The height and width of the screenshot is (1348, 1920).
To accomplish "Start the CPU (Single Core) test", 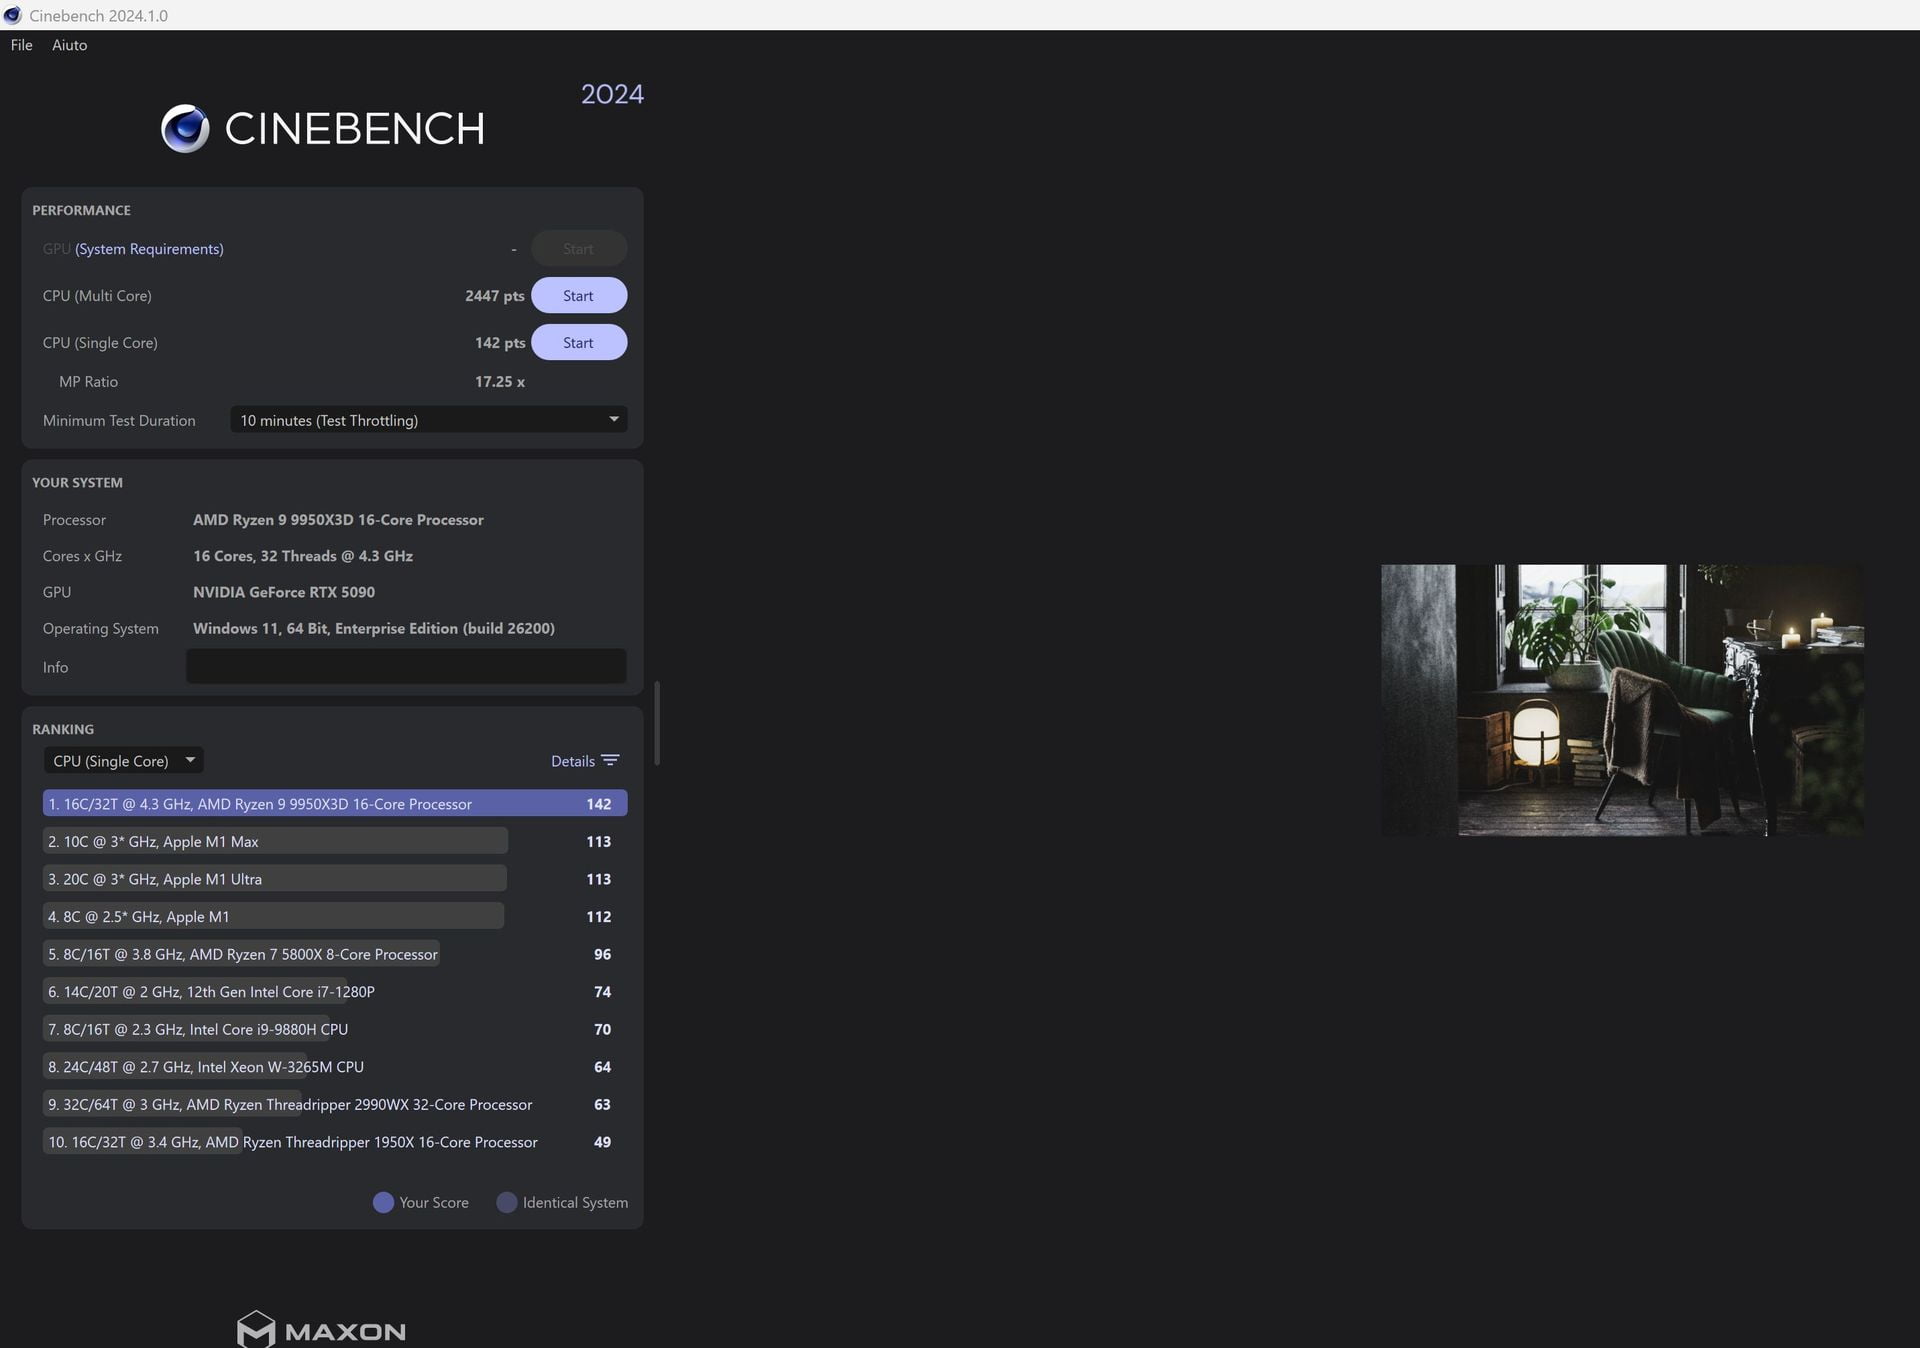I will (x=579, y=343).
